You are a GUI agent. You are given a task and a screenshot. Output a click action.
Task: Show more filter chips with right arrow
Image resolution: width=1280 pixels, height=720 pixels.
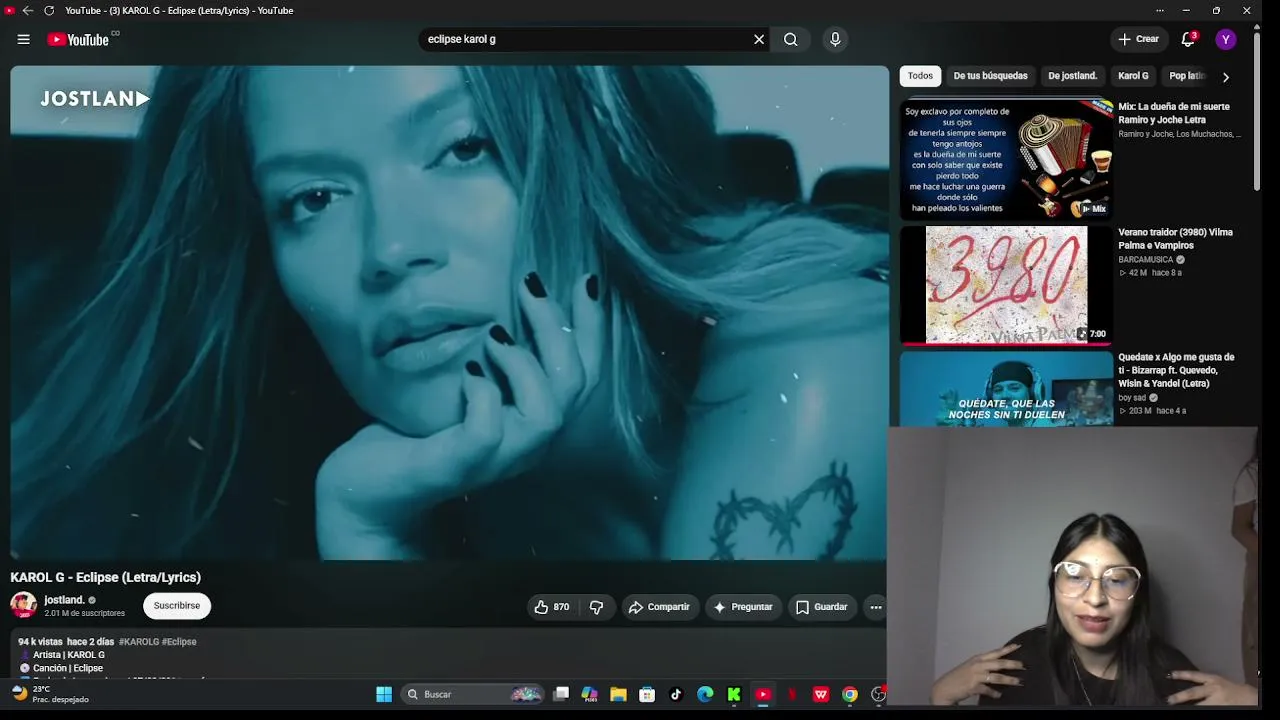pos(1226,77)
